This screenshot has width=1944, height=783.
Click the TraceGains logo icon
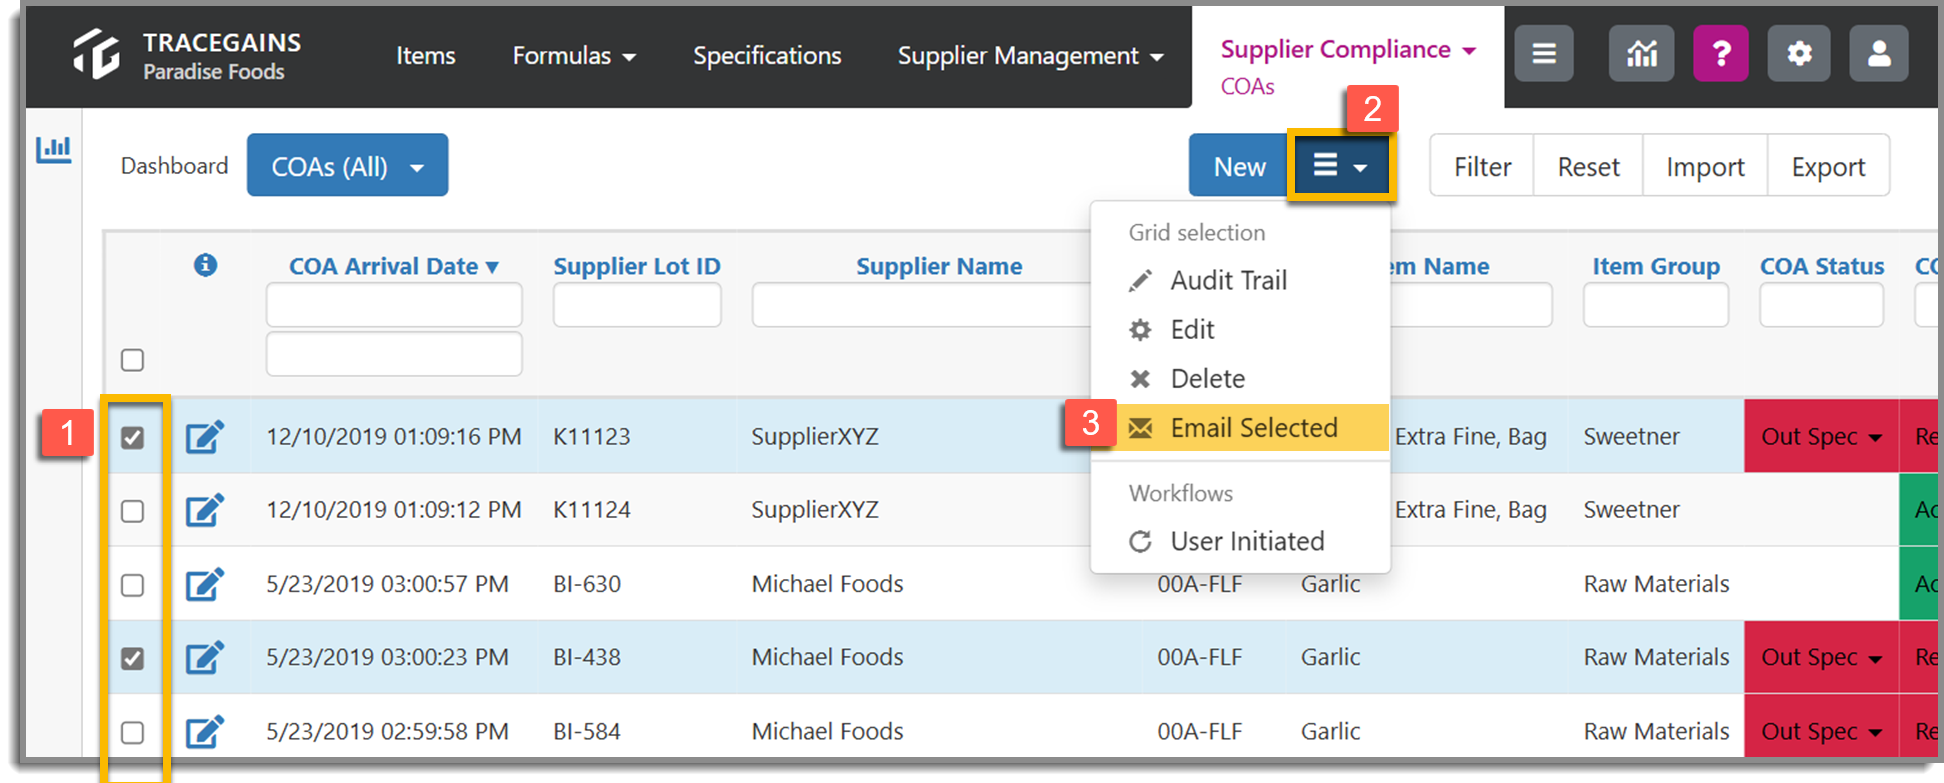tap(96, 54)
